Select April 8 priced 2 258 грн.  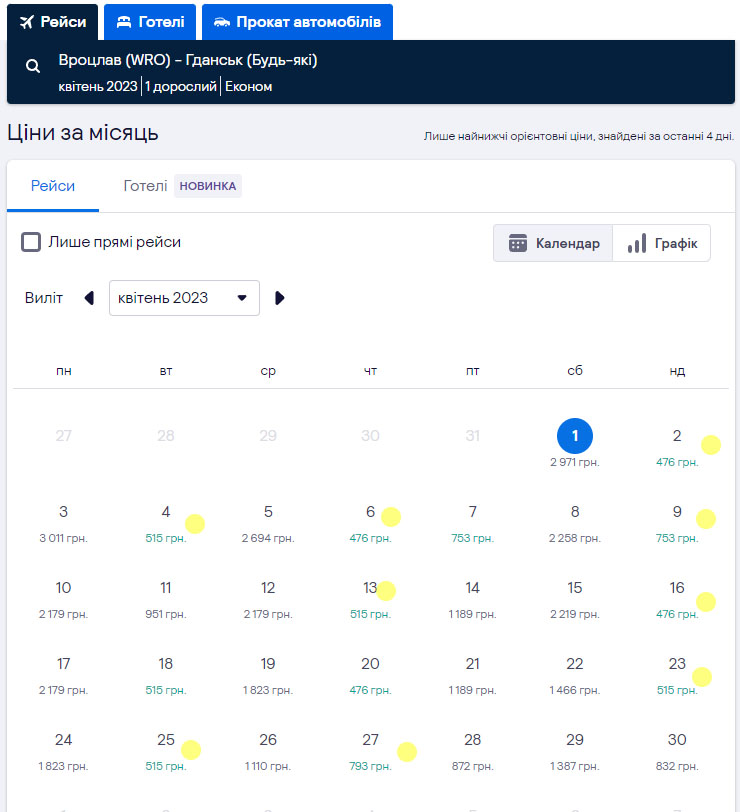575,523
